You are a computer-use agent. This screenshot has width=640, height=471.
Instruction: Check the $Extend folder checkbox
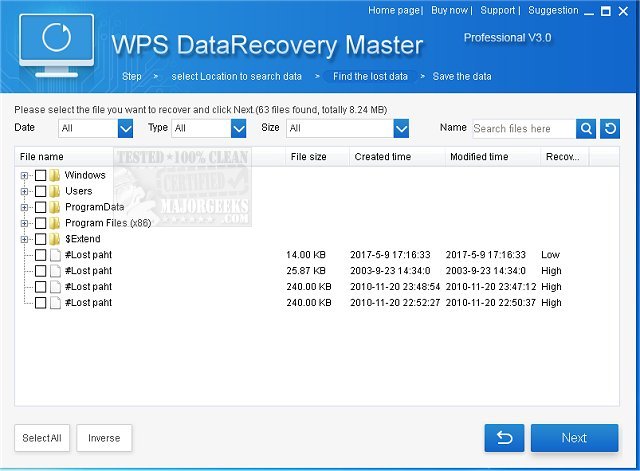click(x=40, y=239)
